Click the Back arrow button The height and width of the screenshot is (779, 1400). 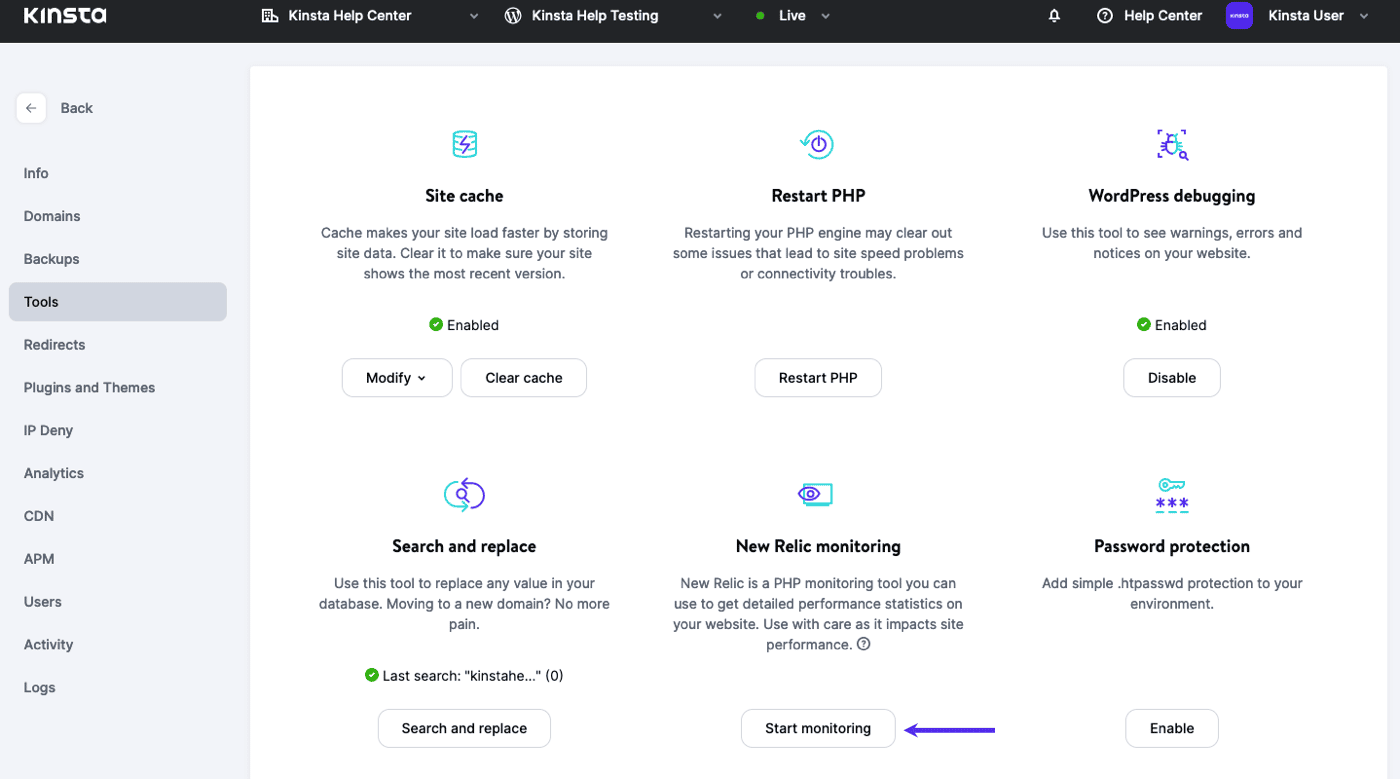31,108
